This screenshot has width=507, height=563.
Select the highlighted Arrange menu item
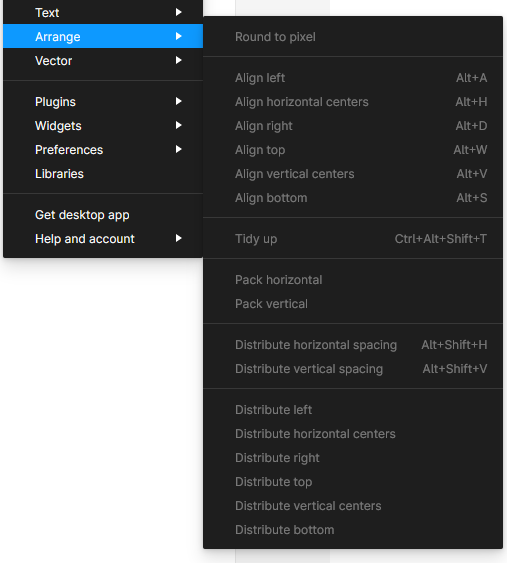[103, 36]
